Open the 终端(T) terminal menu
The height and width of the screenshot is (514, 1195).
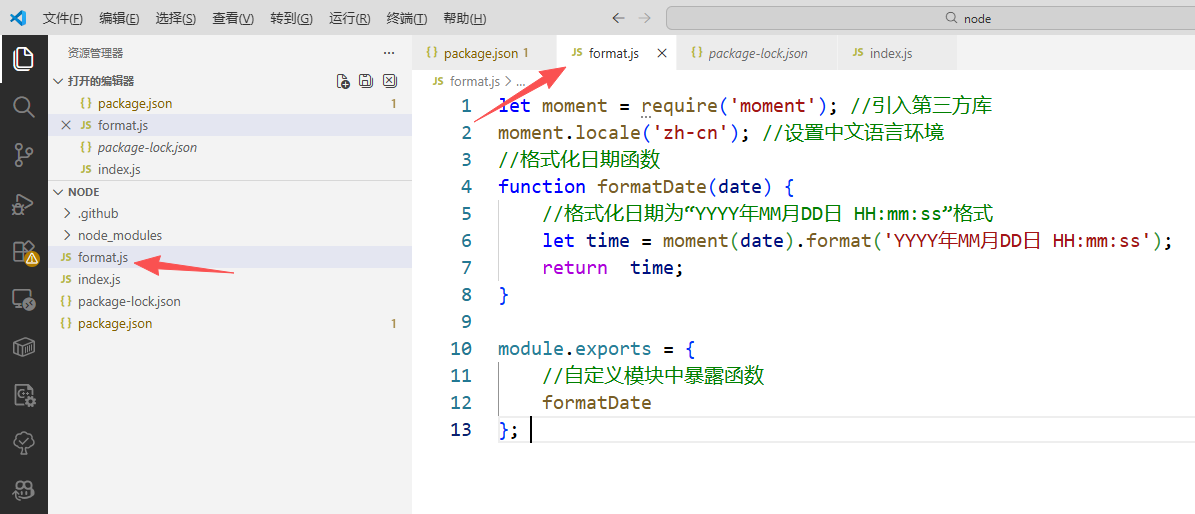pos(407,19)
